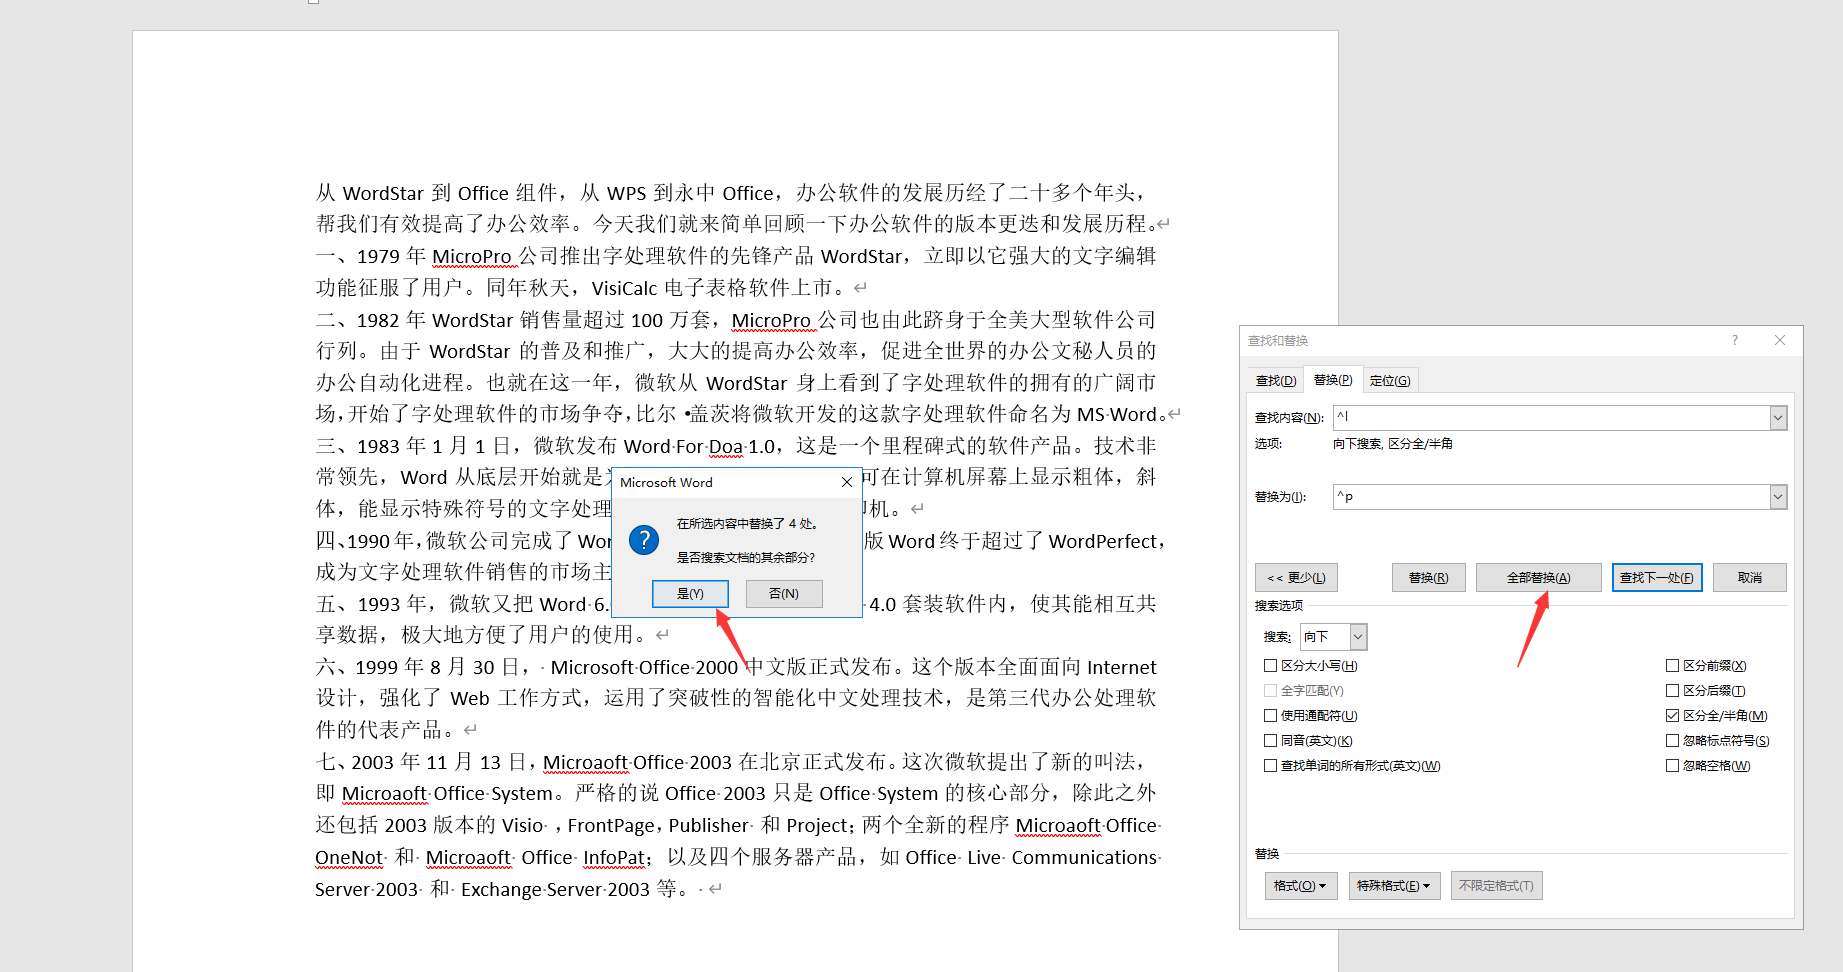The image size is (1843, 972).
Task: Click the 不限定格式(T) button
Action: pos(1496,886)
